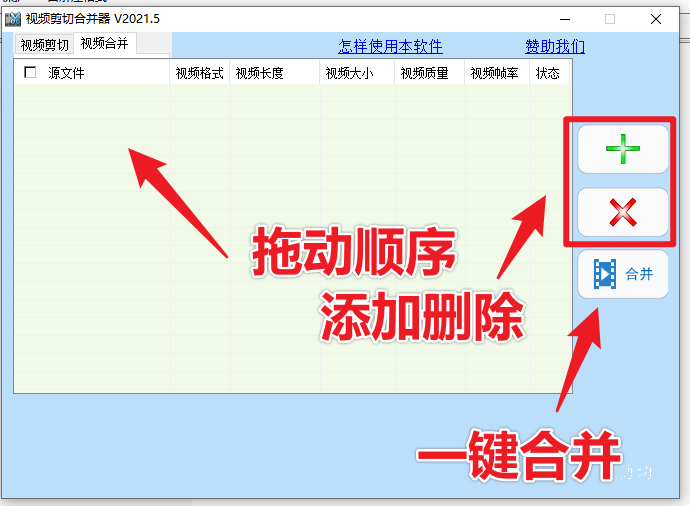The height and width of the screenshot is (506, 690).
Task: Toggle the select-all checkbox beside 源文件
Action: coord(30,72)
